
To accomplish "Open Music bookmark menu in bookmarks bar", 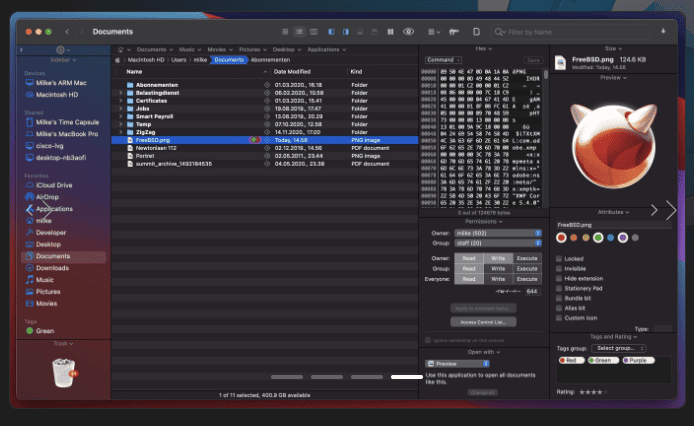I will click(190, 50).
